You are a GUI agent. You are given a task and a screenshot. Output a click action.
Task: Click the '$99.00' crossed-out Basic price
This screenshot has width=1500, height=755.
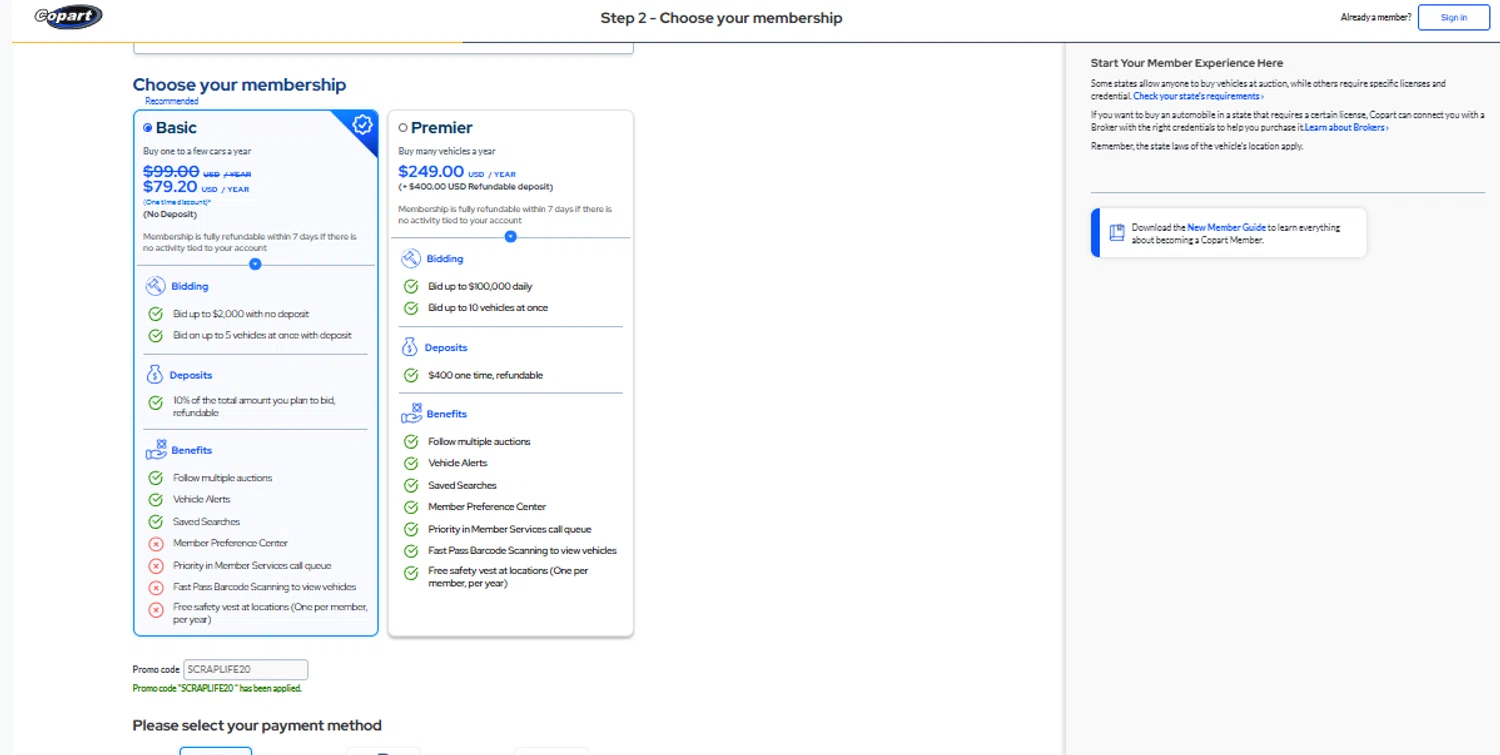click(x=171, y=171)
